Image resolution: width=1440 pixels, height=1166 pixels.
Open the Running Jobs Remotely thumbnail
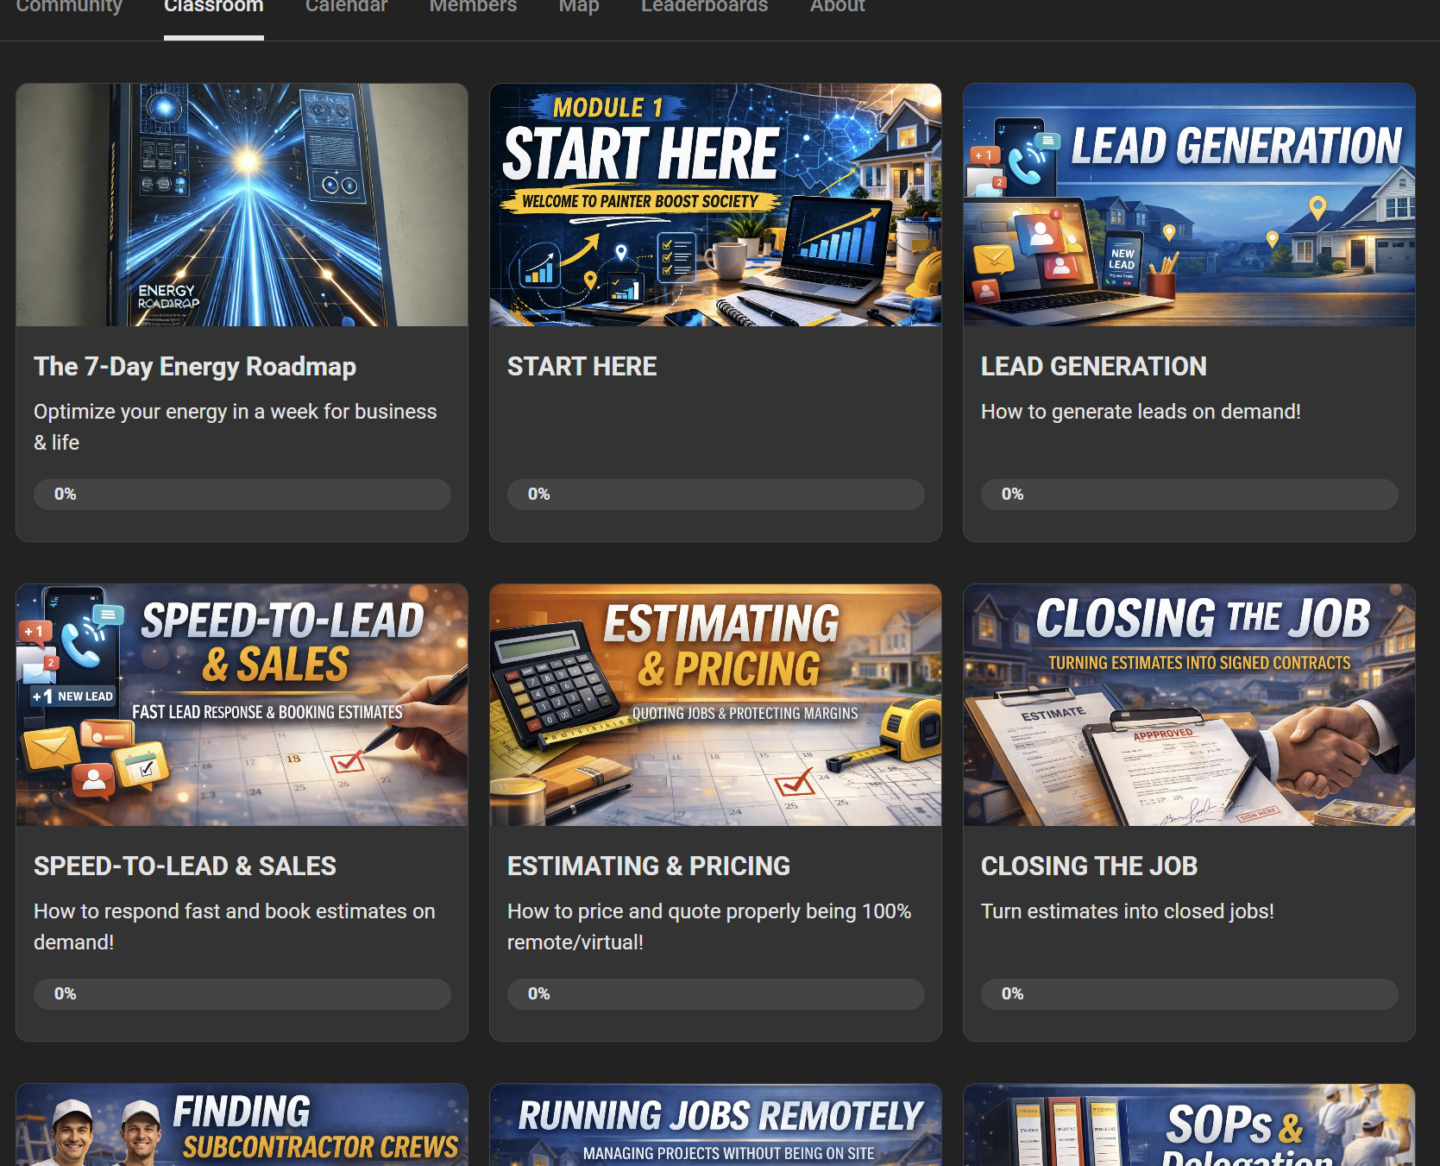pyautogui.click(x=716, y=1125)
